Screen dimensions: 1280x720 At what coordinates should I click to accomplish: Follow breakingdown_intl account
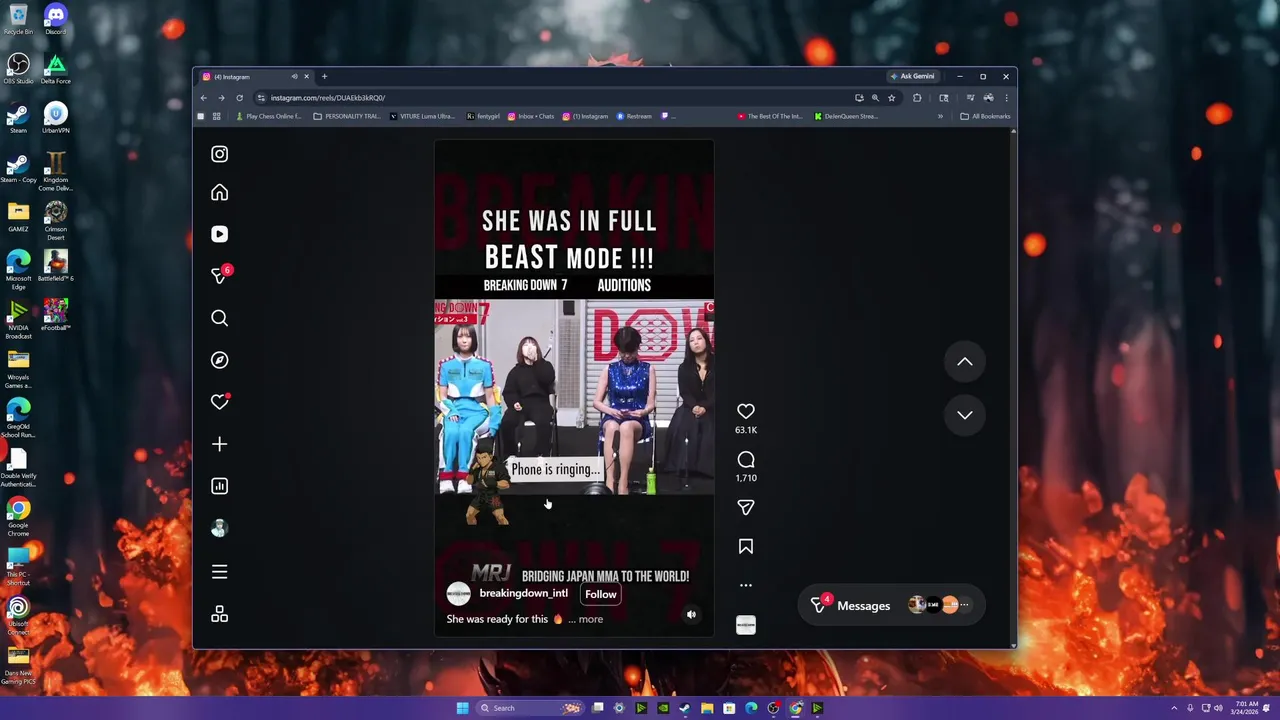[x=600, y=594]
